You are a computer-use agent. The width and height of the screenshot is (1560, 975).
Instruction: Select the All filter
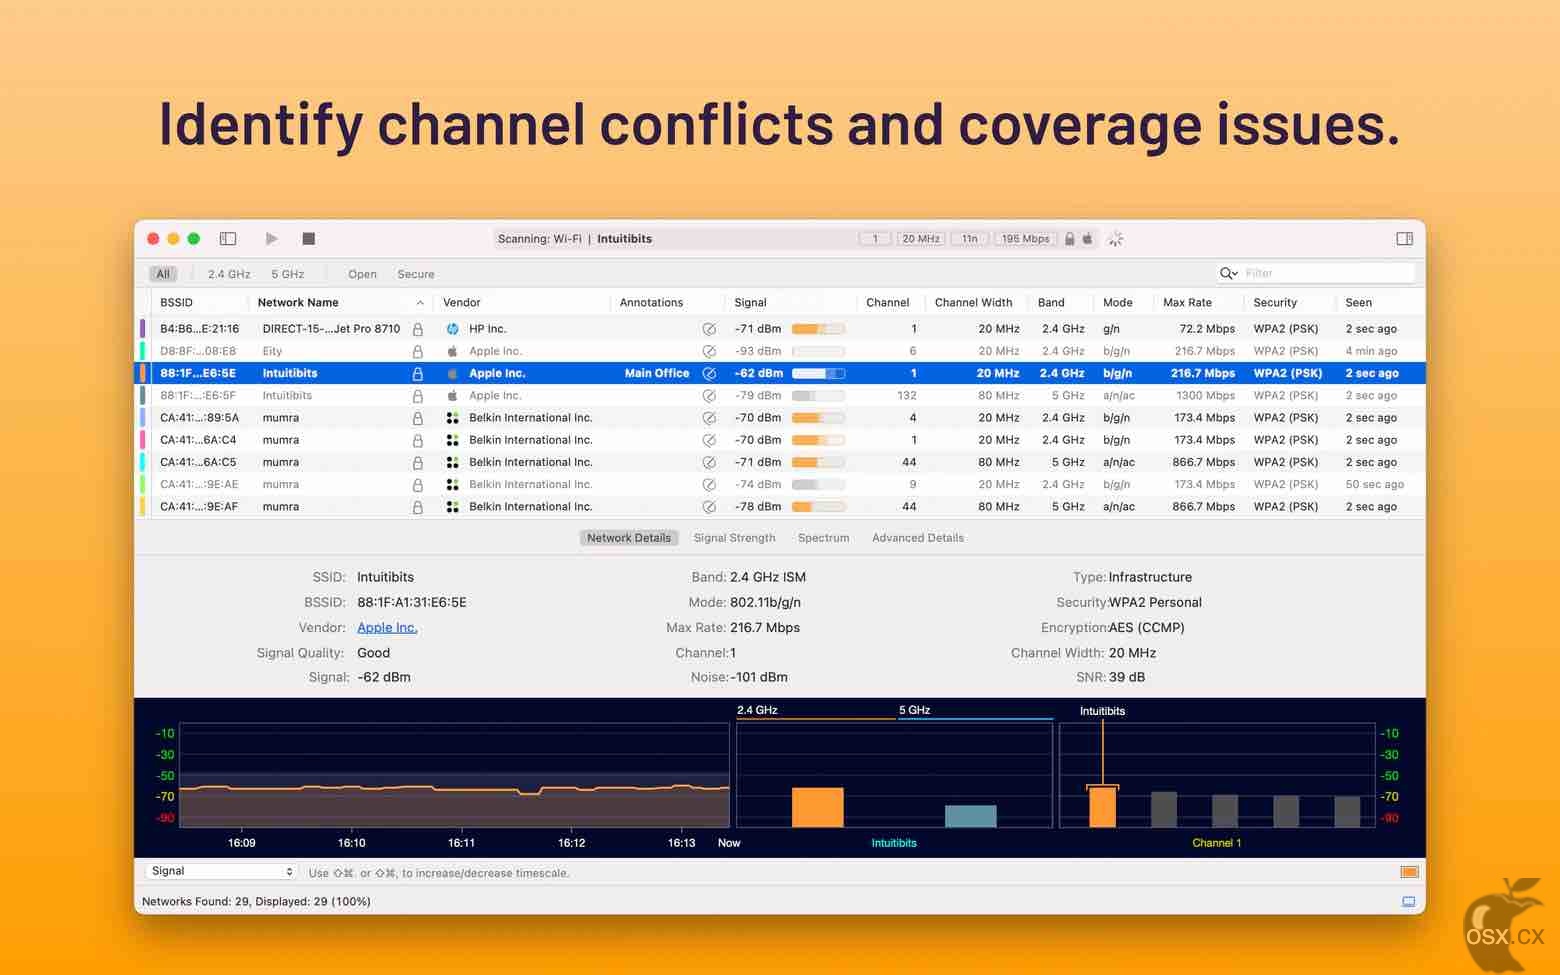point(163,274)
